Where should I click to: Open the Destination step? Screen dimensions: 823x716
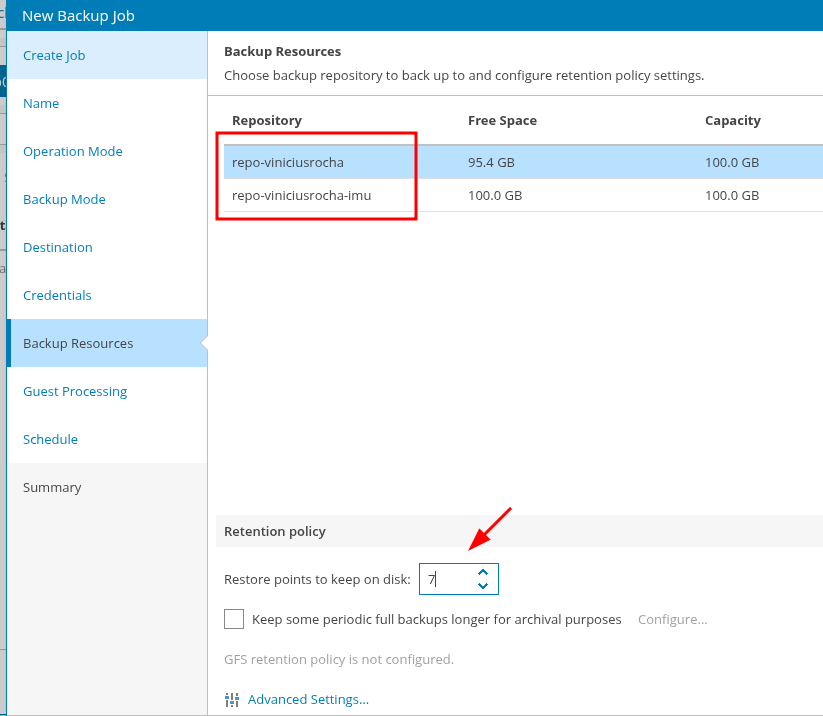(58, 247)
